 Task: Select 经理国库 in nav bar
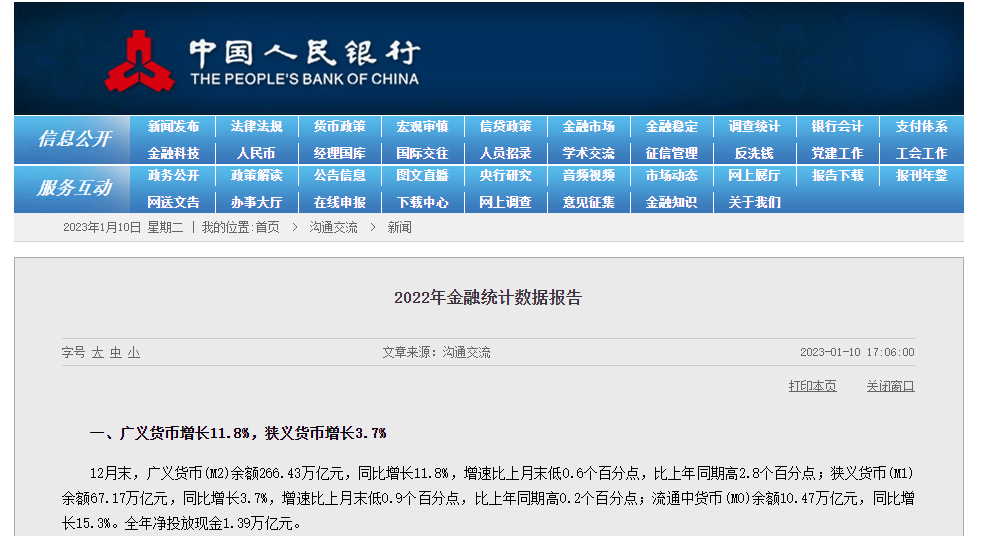[x=340, y=153]
